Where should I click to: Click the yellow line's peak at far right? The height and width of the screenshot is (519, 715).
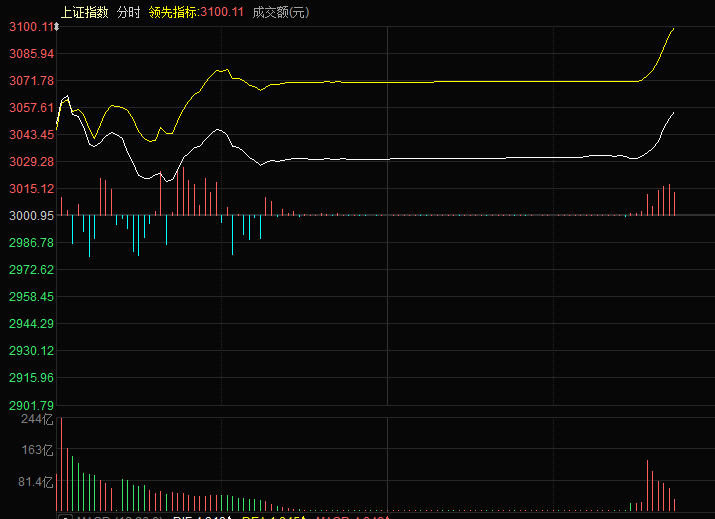point(673,29)
